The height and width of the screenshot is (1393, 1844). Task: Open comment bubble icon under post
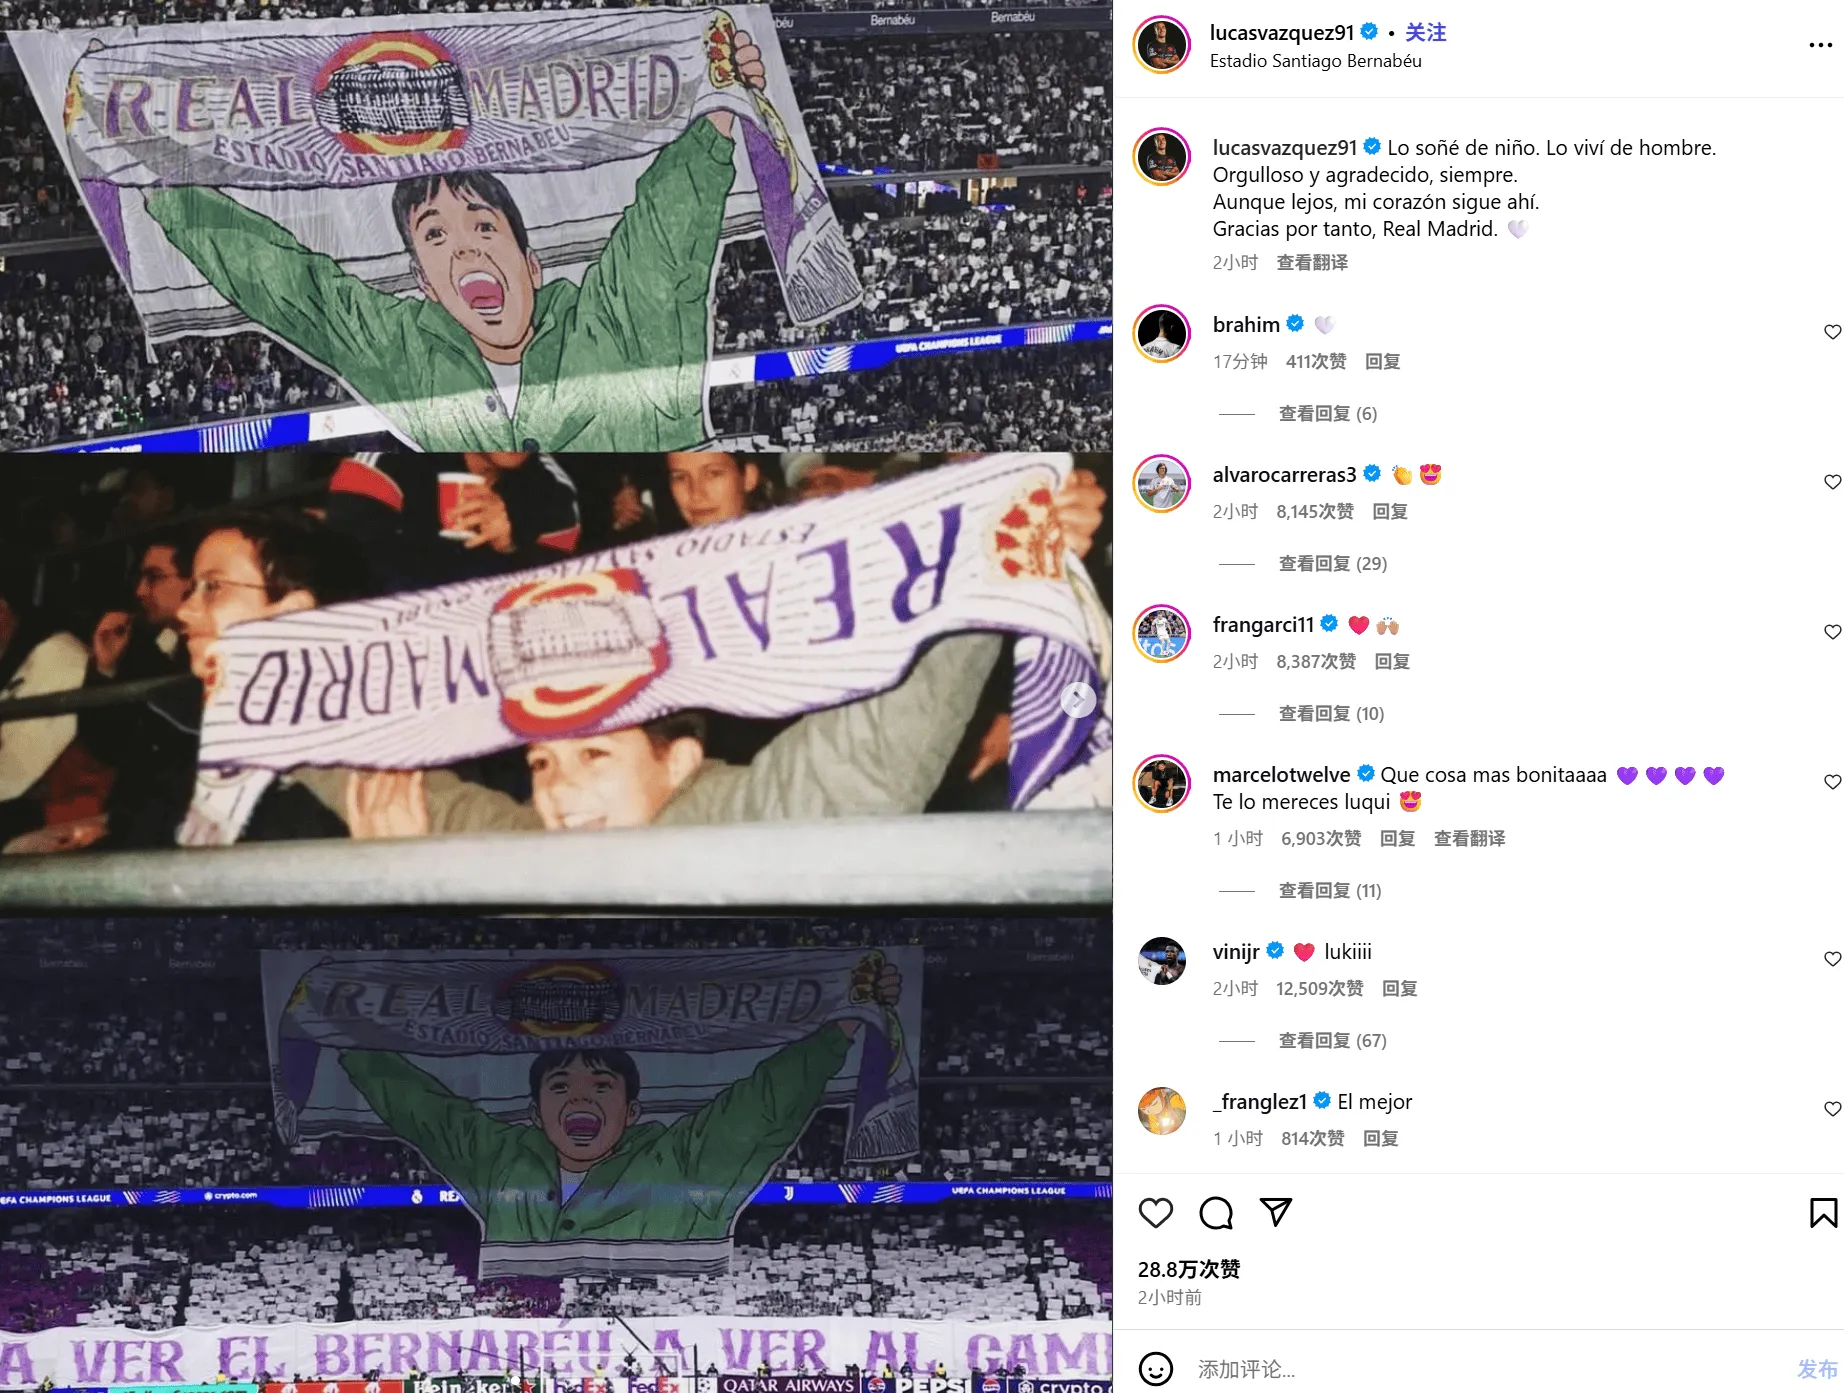coord(1216,1213)
